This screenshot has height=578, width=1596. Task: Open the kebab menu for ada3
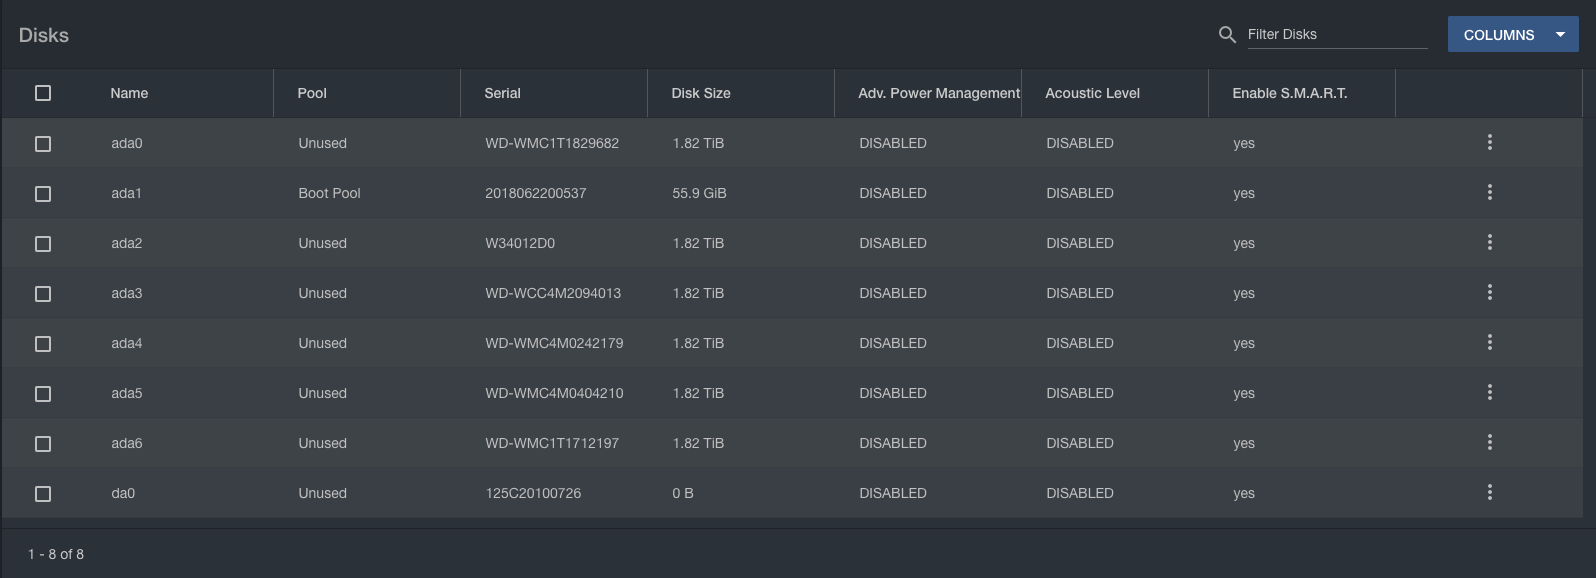1489,293
